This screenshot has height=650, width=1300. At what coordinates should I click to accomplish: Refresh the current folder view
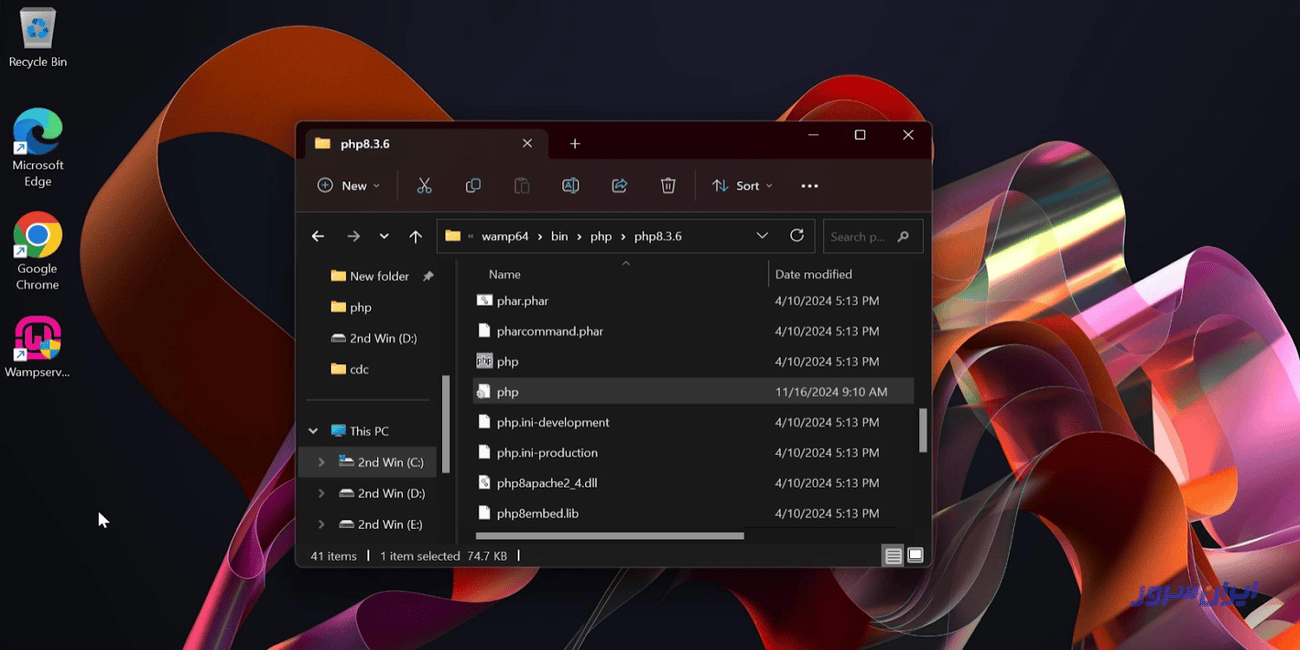[796, 236]
